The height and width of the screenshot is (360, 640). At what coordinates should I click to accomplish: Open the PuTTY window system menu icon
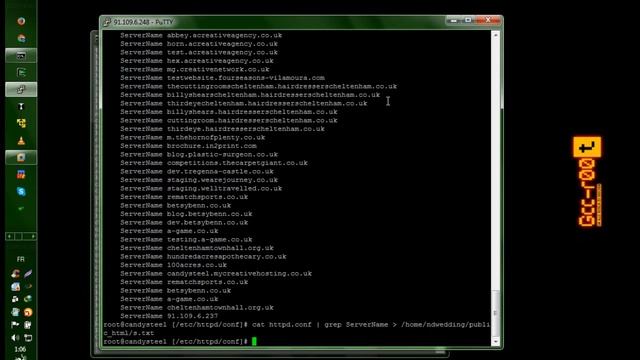click(x=107, y=22)
